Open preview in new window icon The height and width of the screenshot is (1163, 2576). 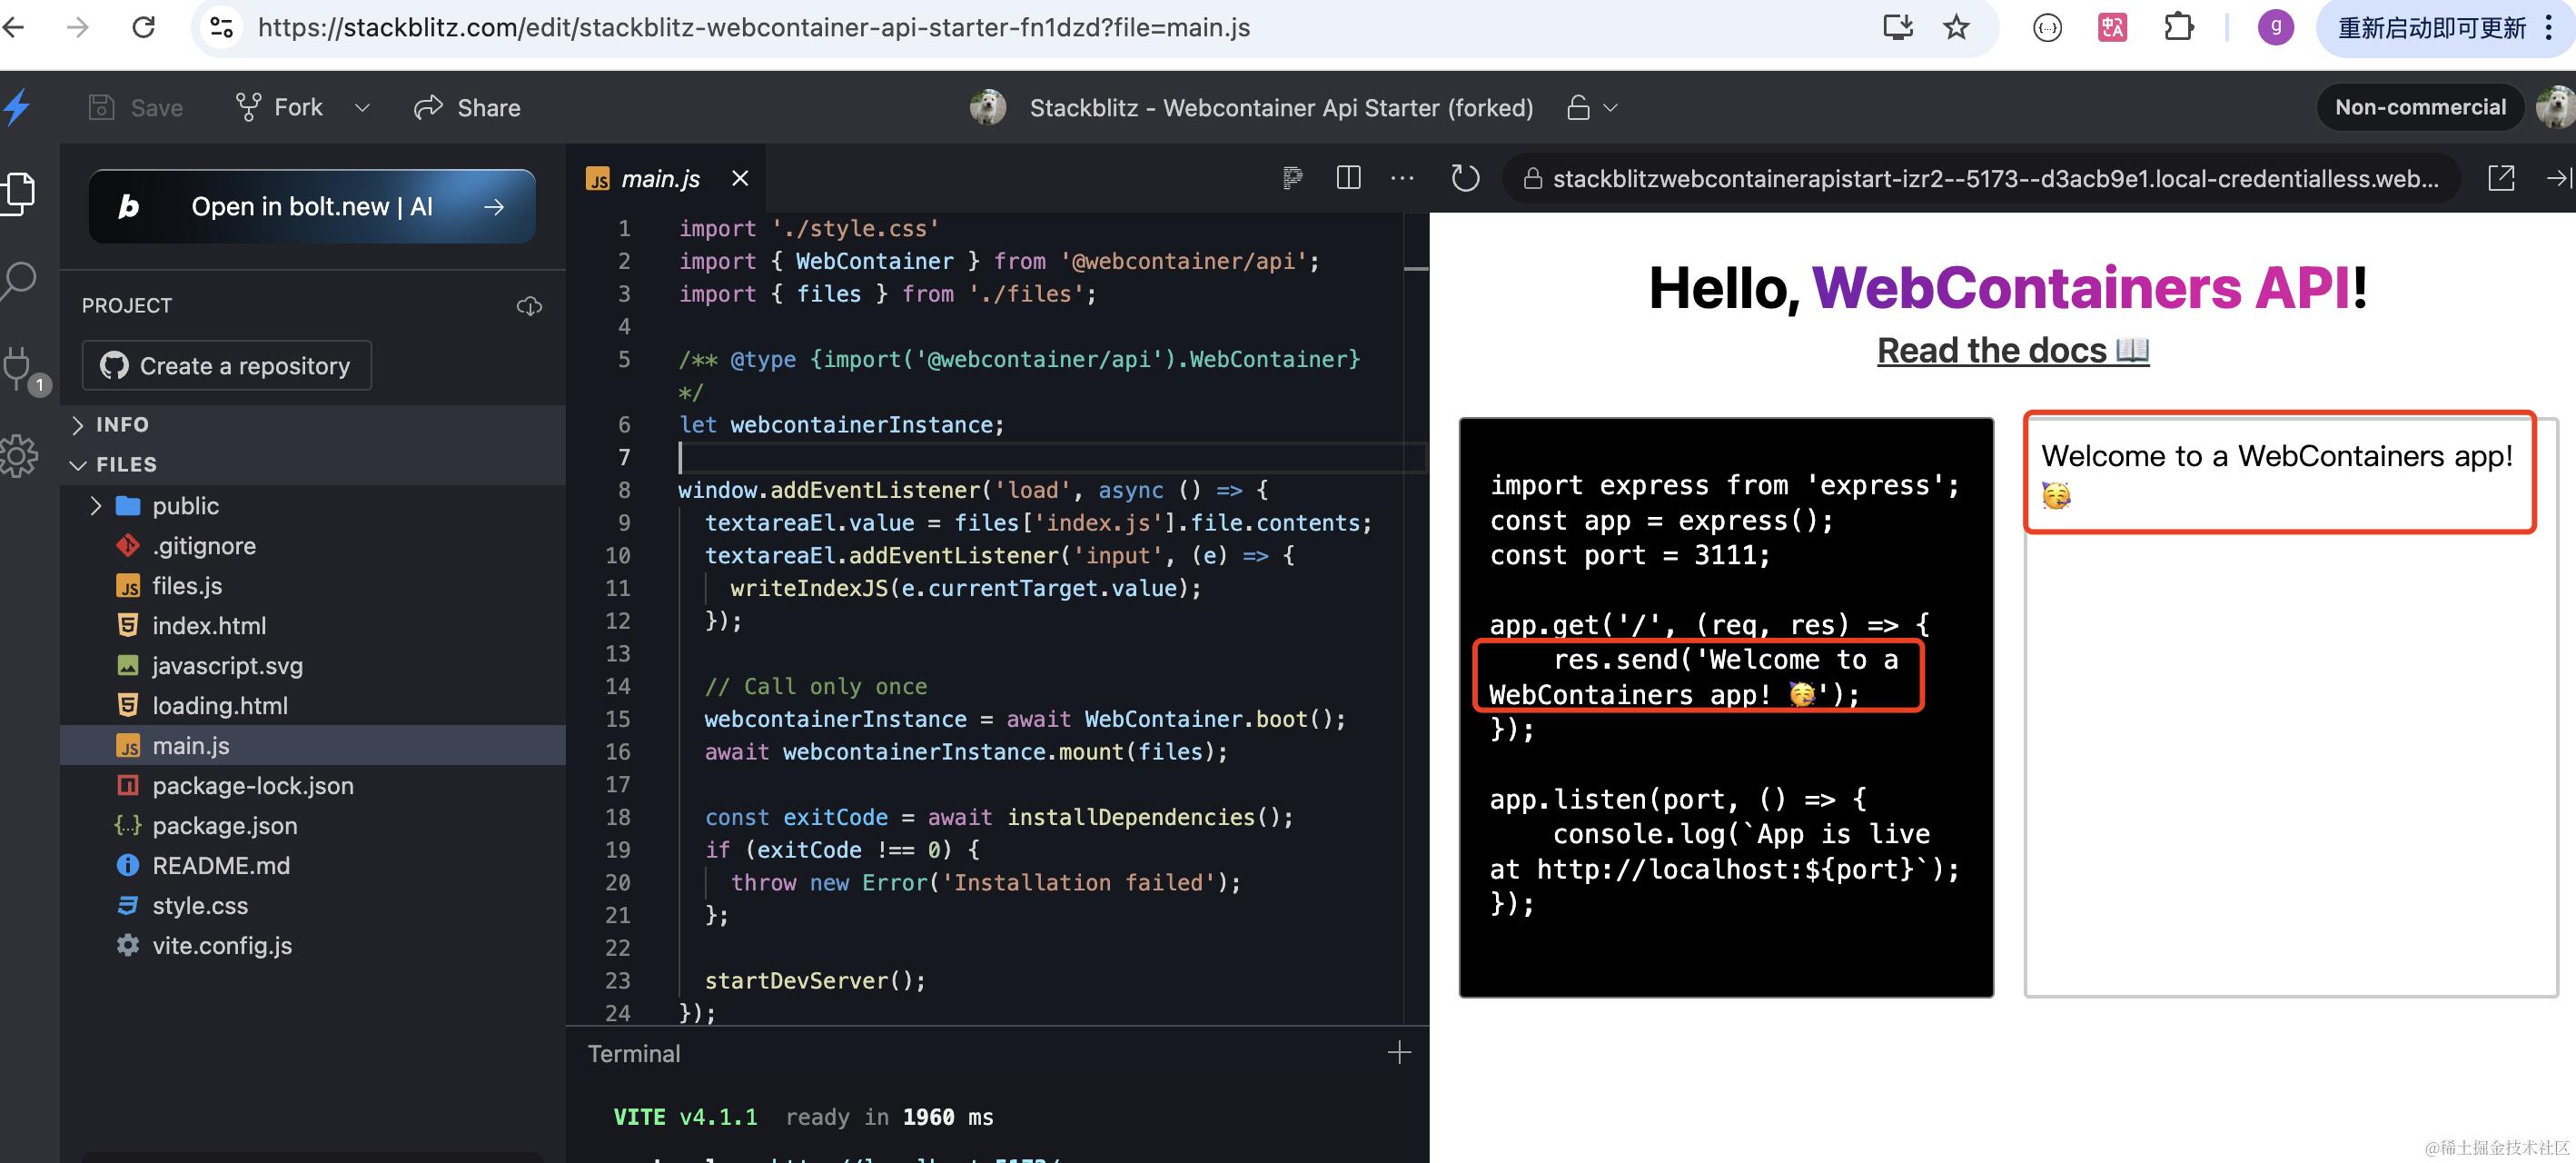[2500, 178]
